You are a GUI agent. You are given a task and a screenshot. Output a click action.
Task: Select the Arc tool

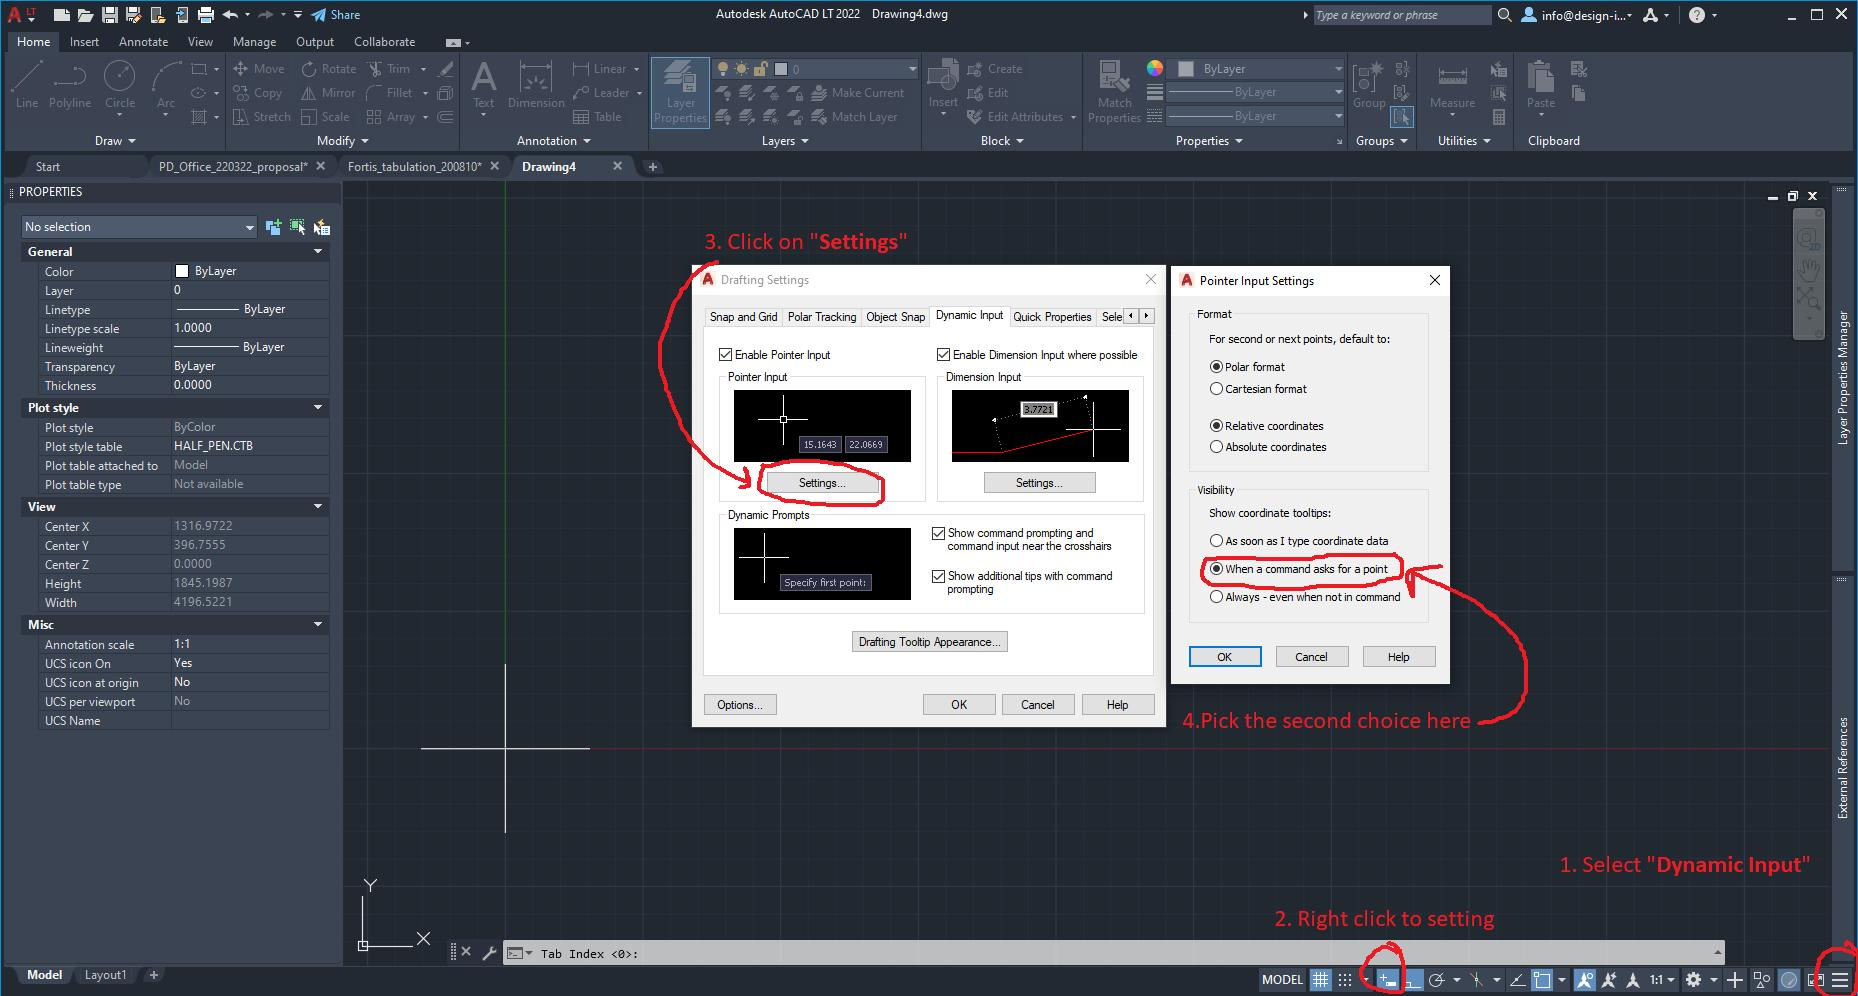tap(166, 84)
